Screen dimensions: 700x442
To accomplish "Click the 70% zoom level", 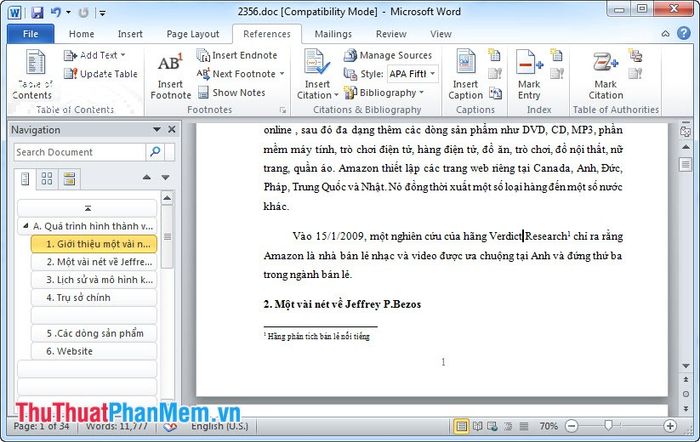I will (x=548, y=426).
